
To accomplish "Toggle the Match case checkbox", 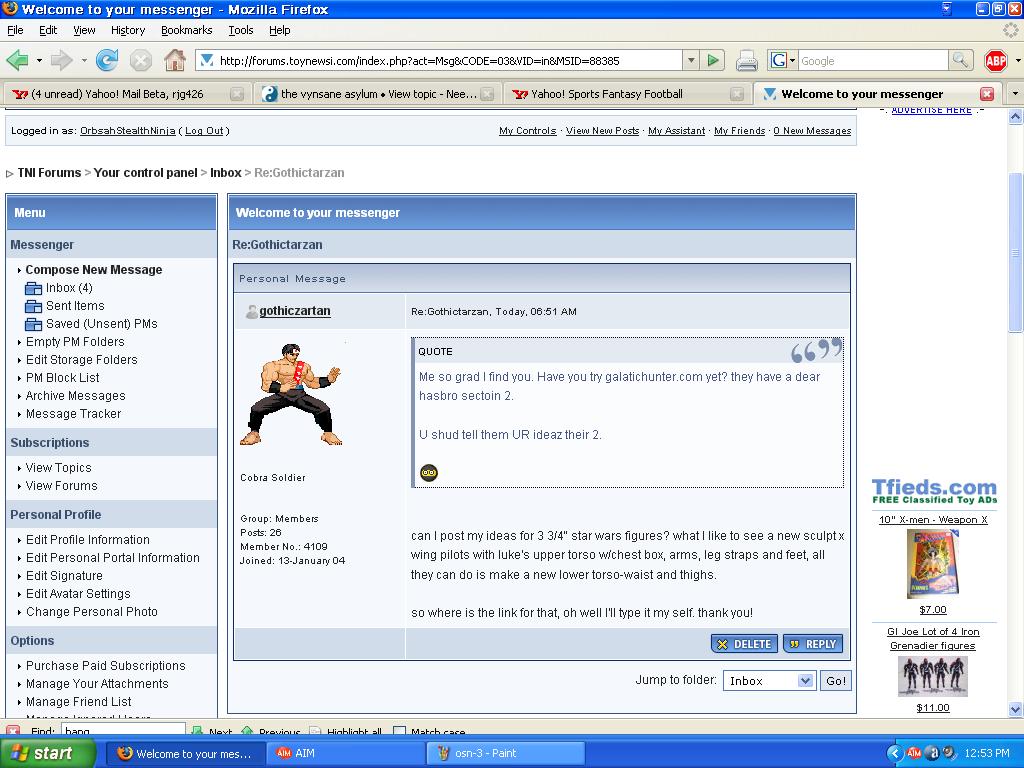I will click(x=400, y=731).
